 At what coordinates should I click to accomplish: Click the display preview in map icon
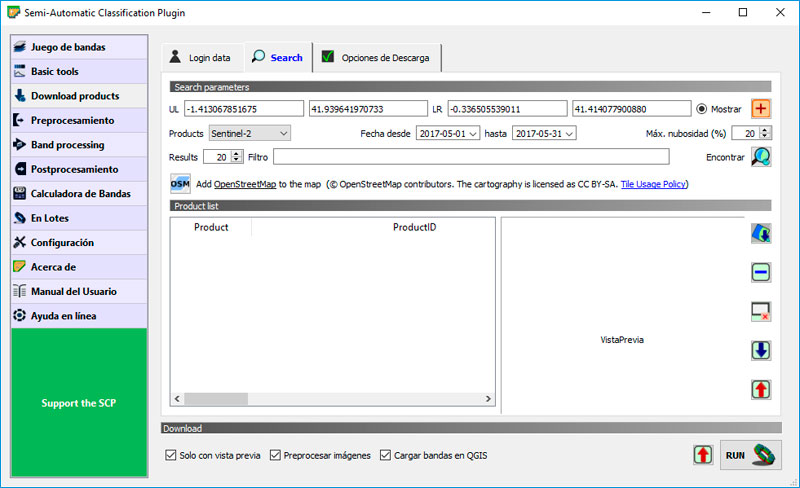pyautogui.click(x=761, y=233)
